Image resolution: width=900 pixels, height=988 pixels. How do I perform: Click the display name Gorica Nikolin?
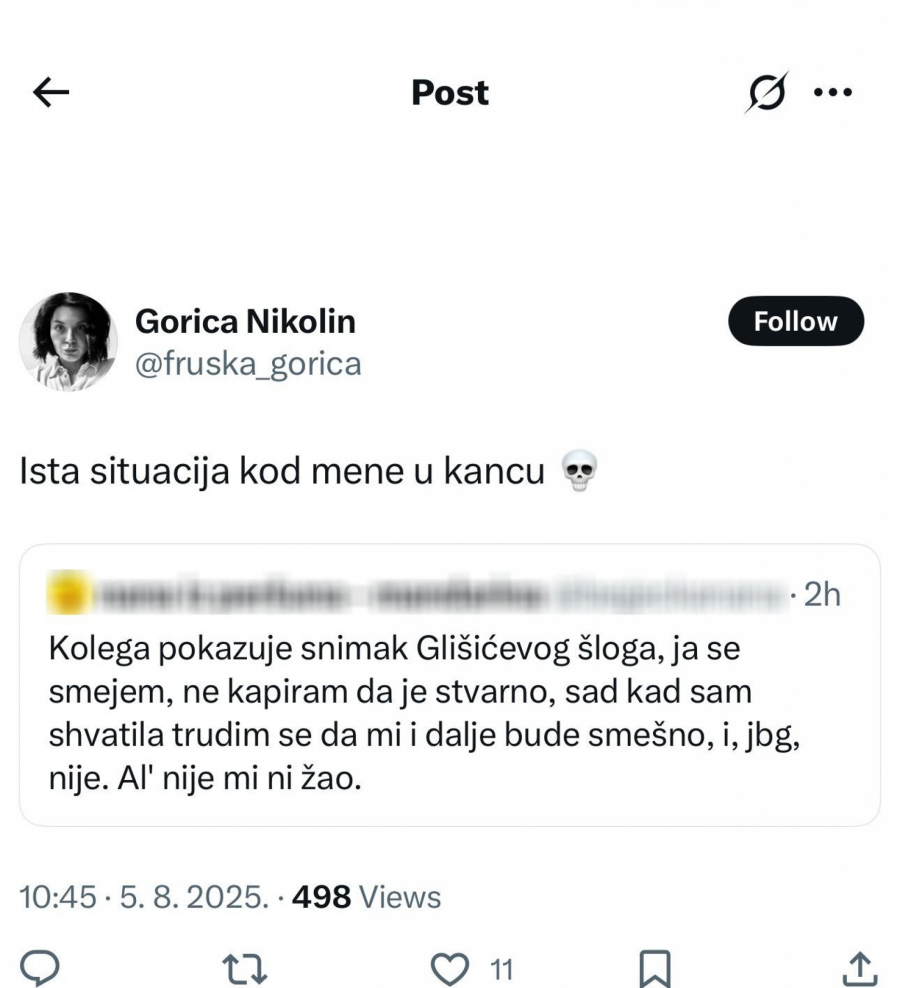pos(246,321)
